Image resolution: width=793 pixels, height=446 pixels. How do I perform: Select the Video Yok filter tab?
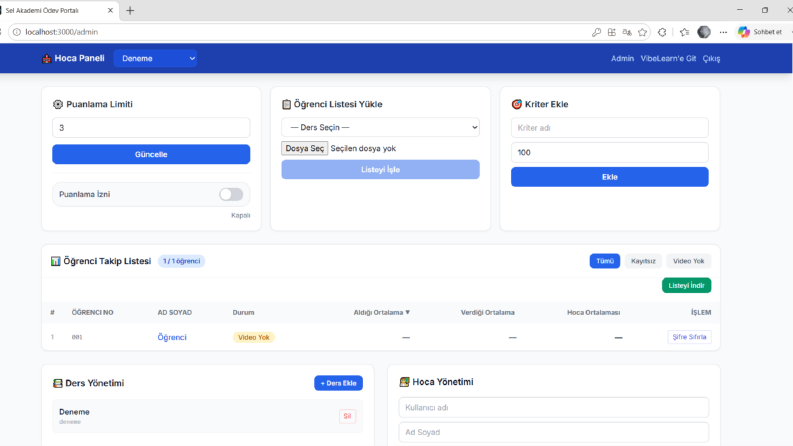(688, 261)
